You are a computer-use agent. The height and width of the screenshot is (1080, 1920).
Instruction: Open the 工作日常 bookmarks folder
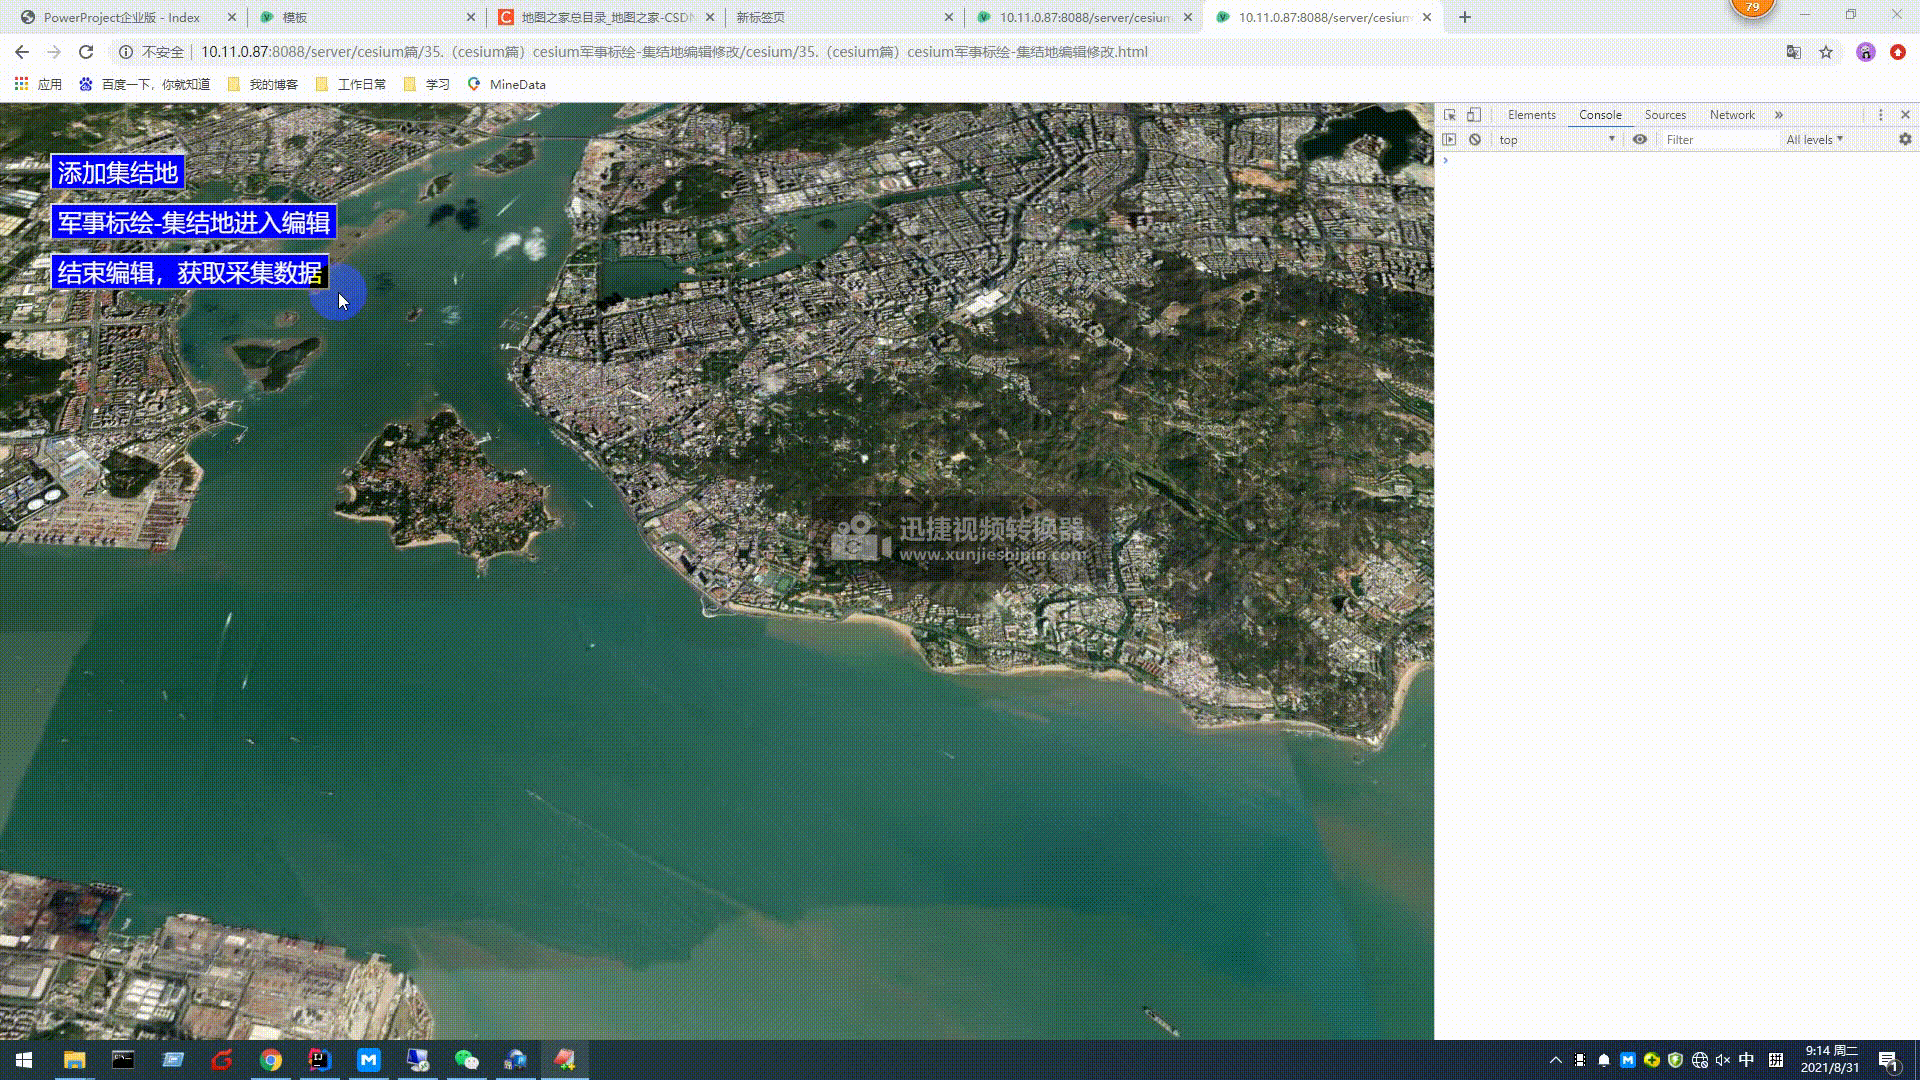350,85
